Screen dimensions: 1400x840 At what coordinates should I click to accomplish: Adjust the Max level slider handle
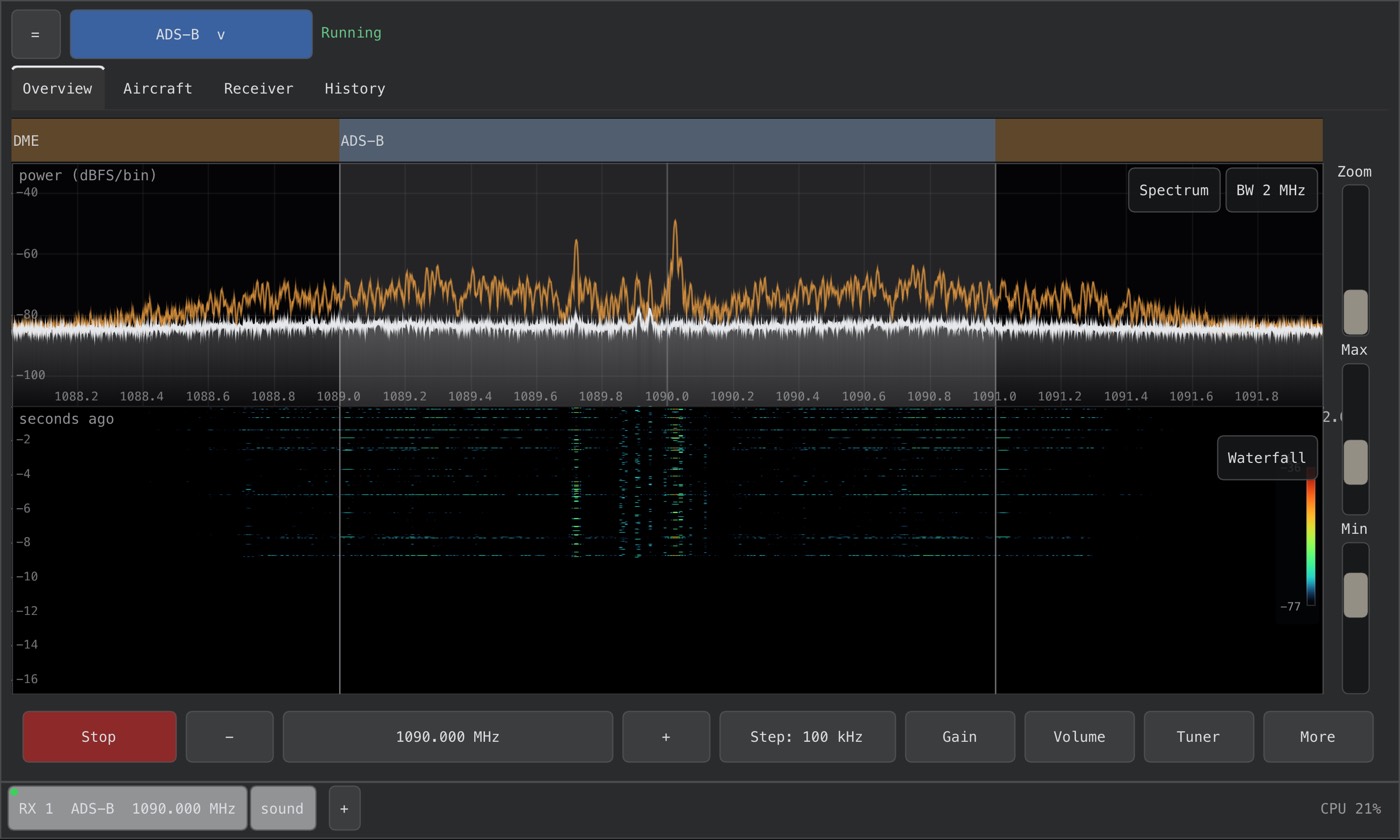pos(1355,462)
